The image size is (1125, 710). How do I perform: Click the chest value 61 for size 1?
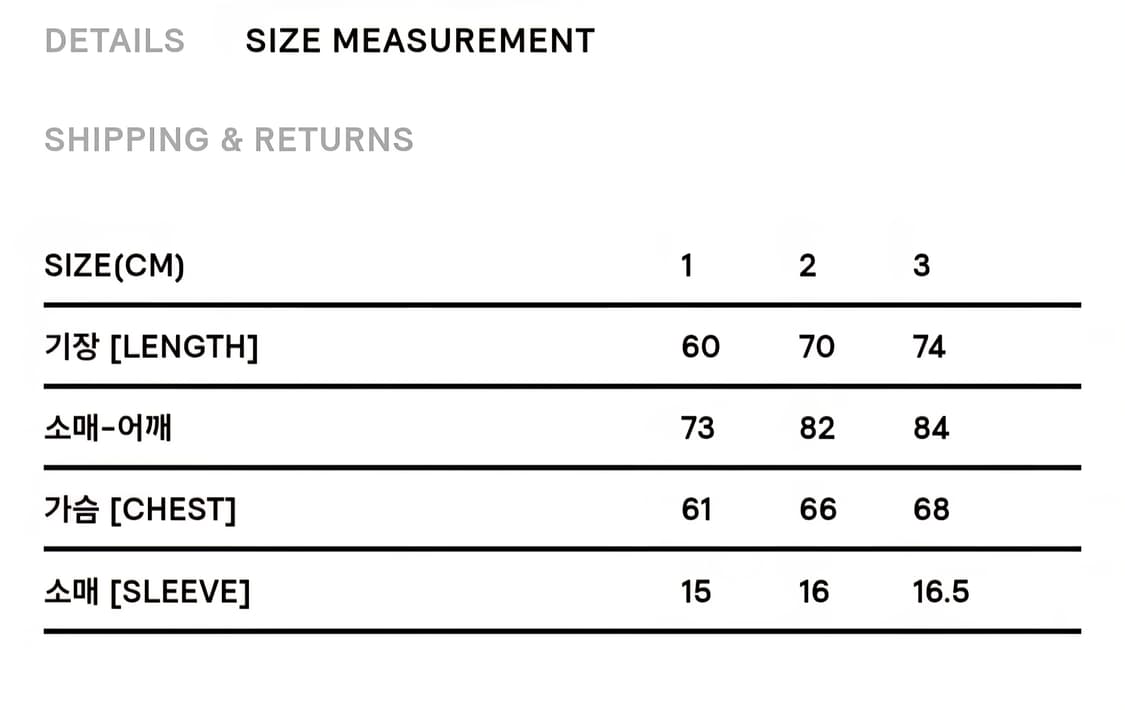click(696, 510)
